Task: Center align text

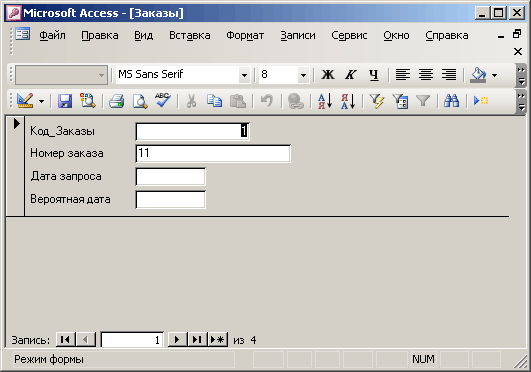Action: point(426,75)
